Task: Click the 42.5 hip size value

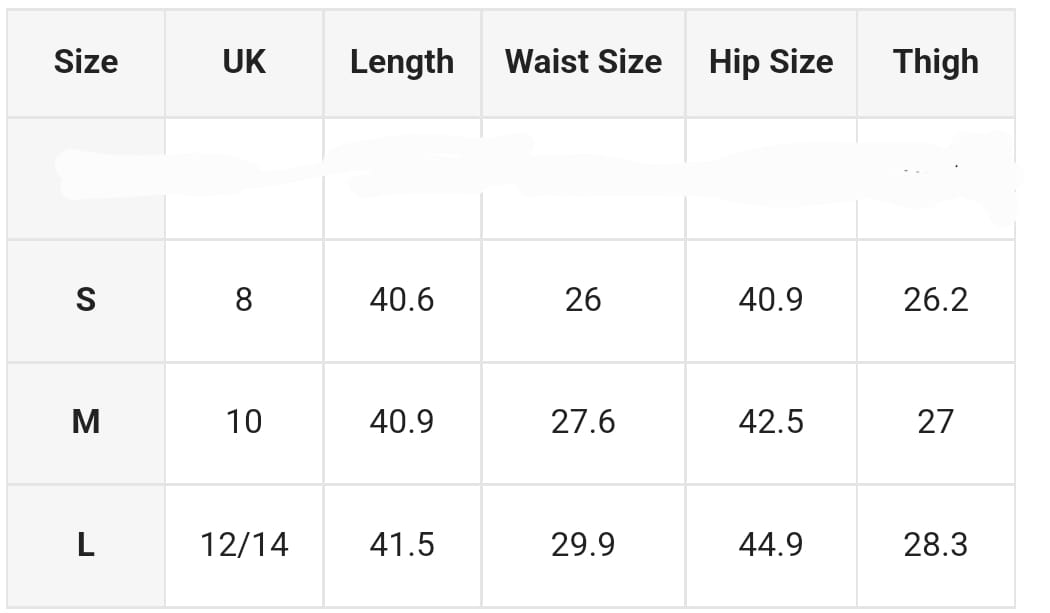Action: (x=771, y=422)
